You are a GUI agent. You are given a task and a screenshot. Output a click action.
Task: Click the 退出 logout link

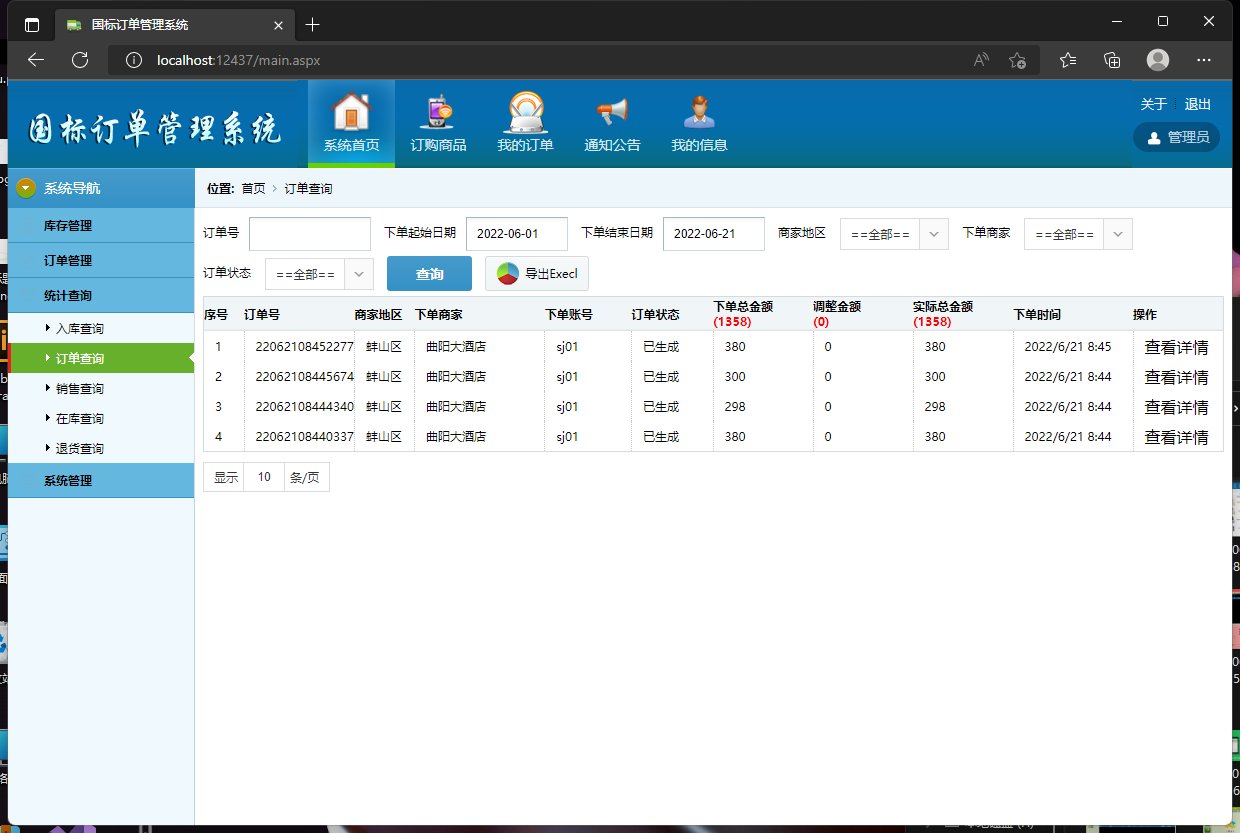(1198, 104)
